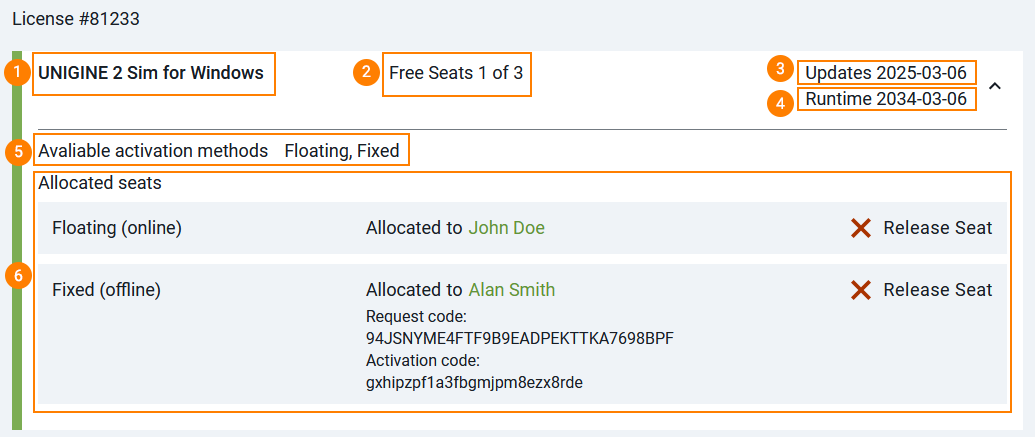1035x437 pixels.
Task: Click orange callout badge number 3
Action: 781,70
